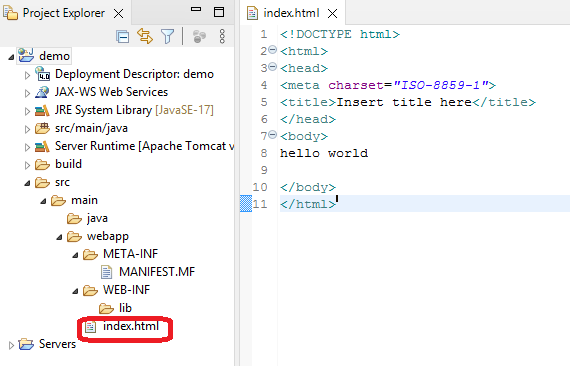Select WEB-INF folder label
Viewport: 570px width, 366px height.
coord(126,290)
